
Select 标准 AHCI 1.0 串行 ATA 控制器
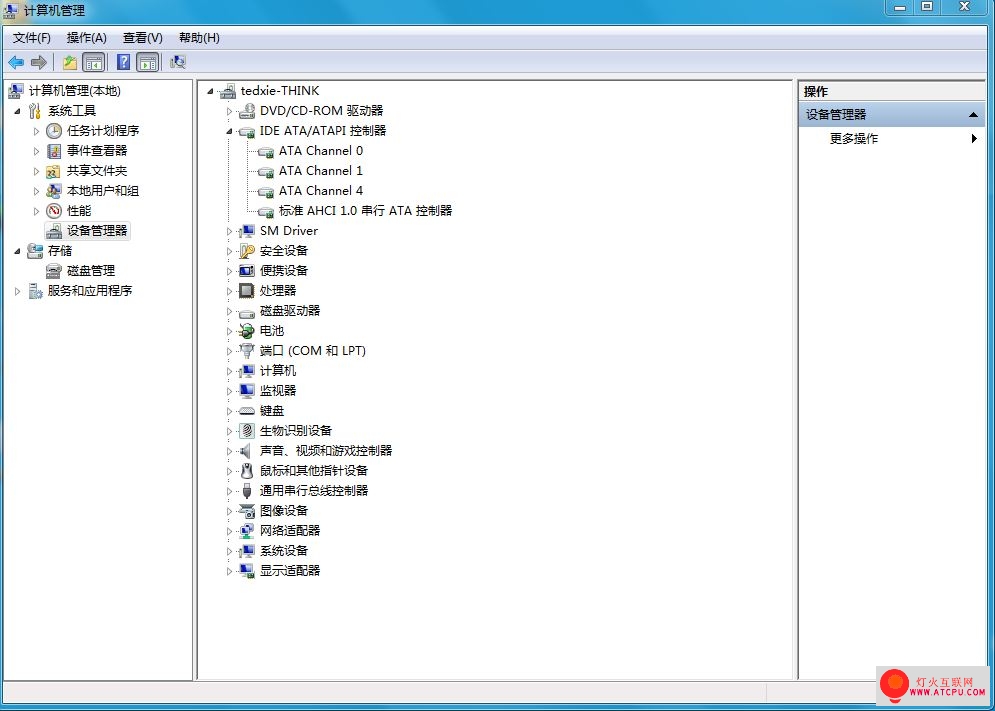[x=366, y=211]
